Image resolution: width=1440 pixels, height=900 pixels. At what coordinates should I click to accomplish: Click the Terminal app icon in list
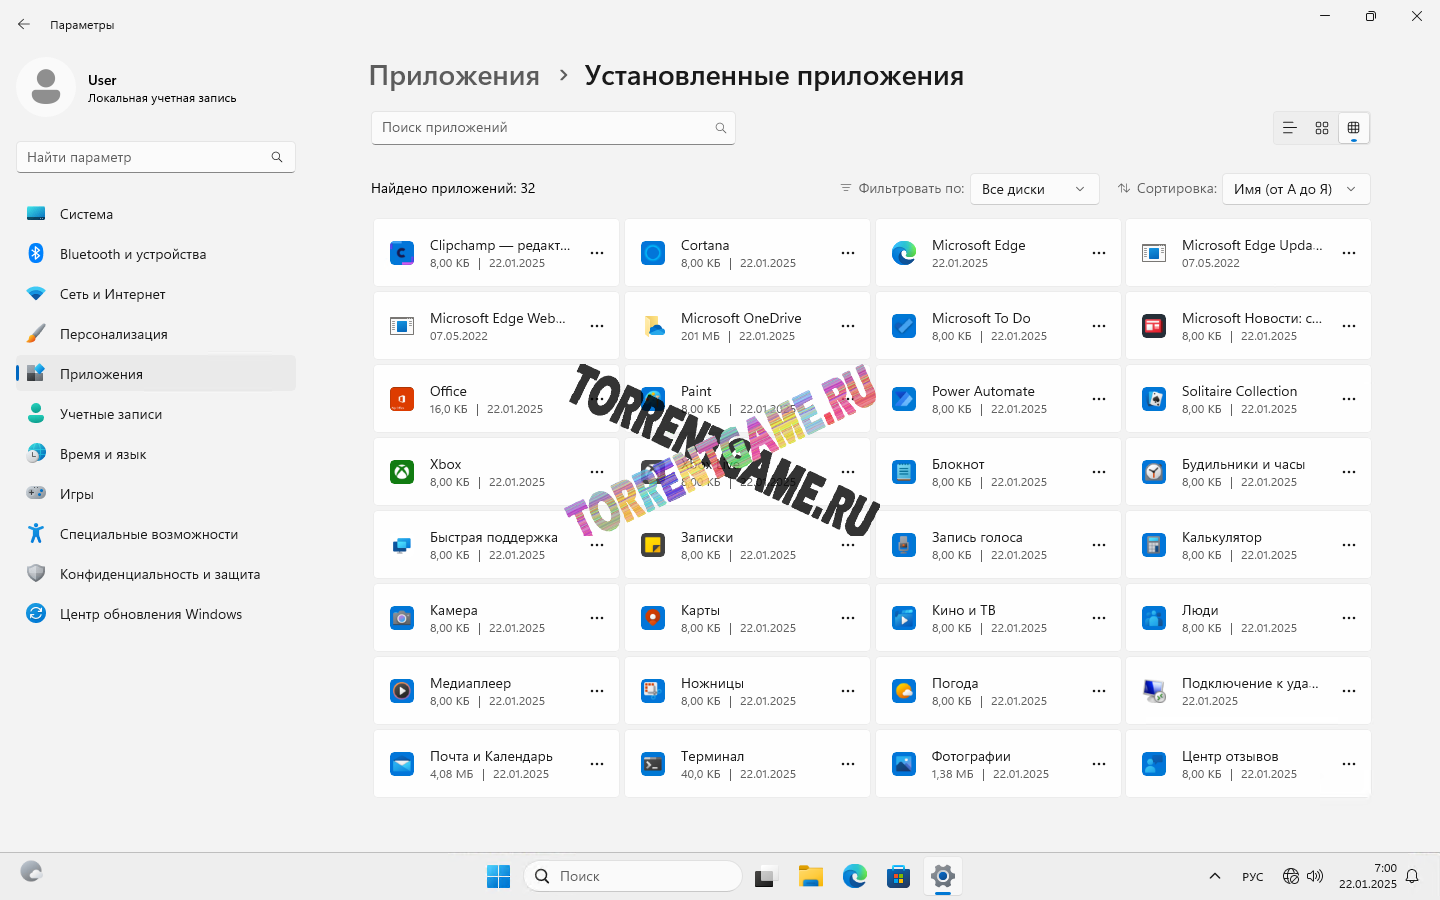point(653,764)
